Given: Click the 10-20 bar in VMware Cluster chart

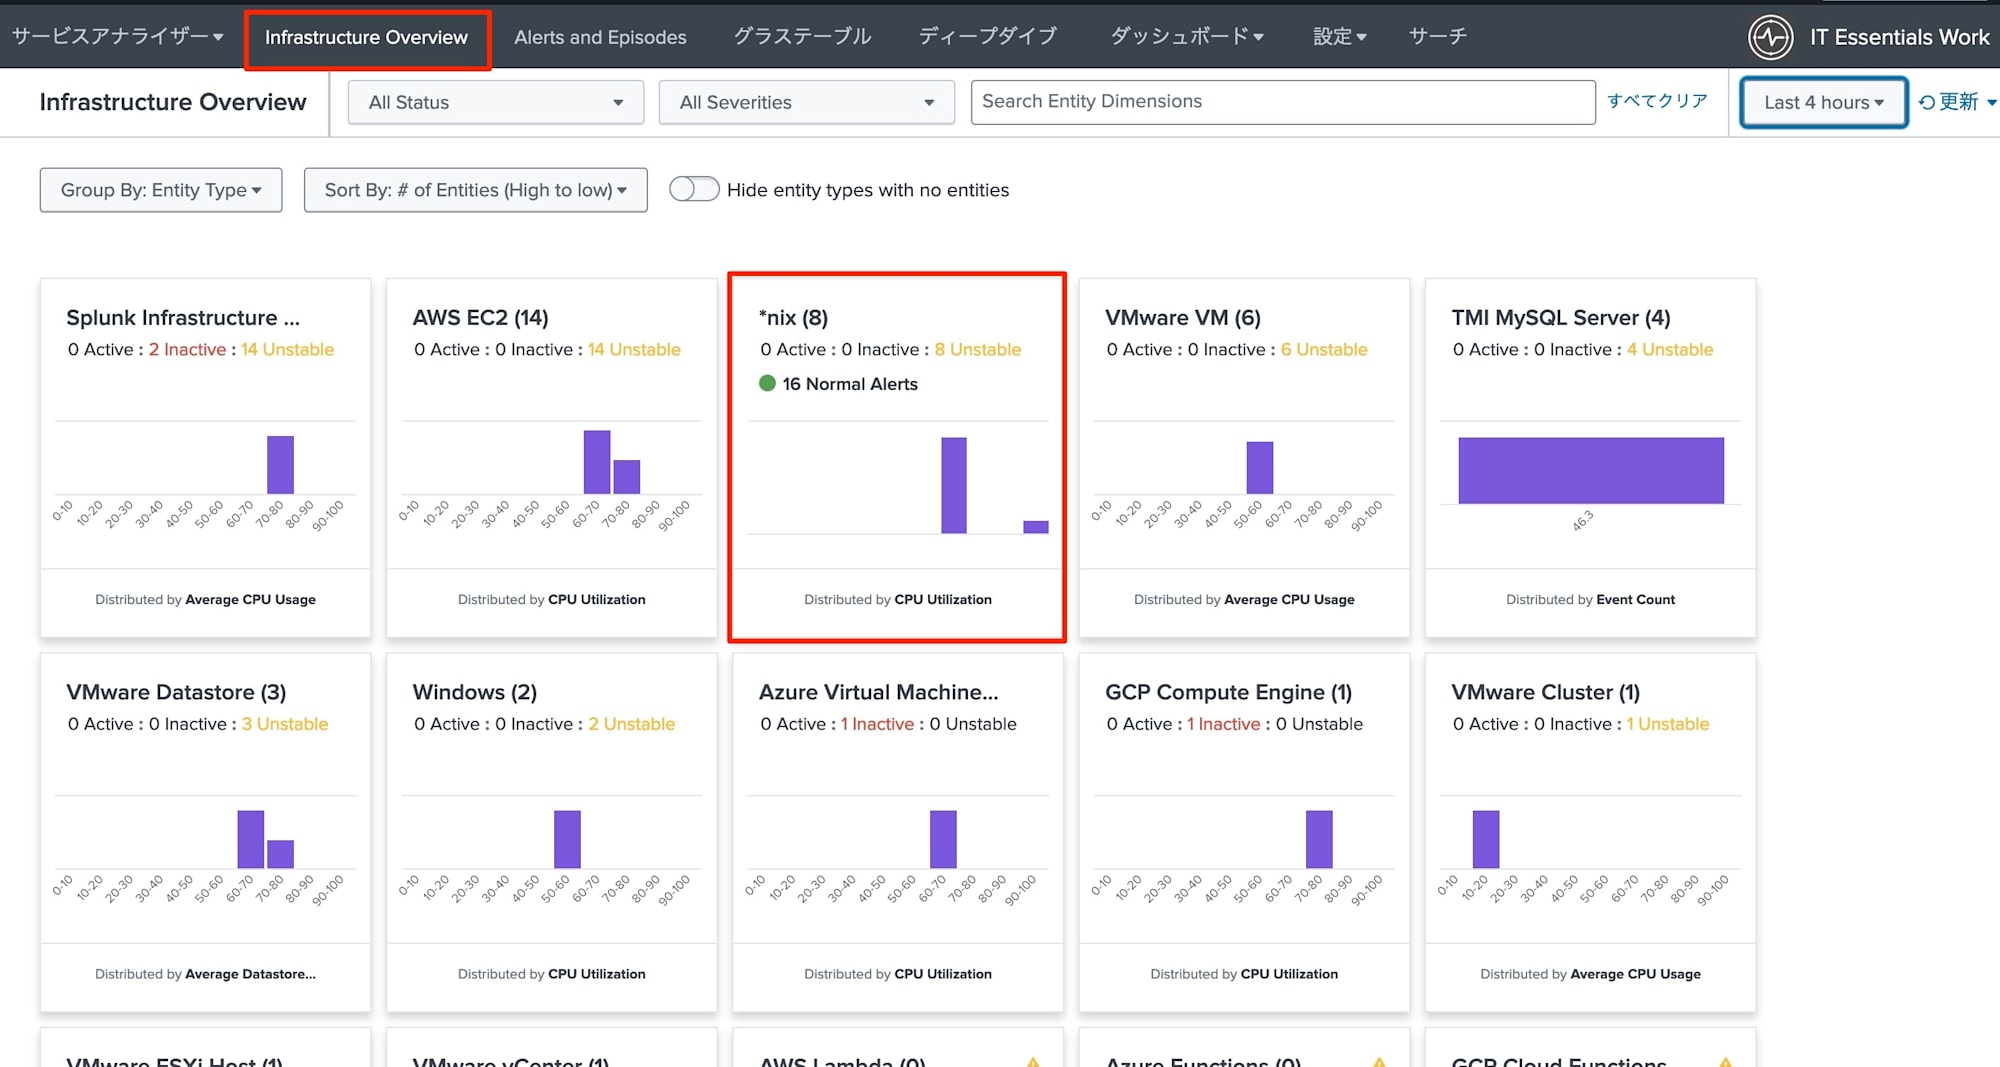Looking at the screenshot, I should [1486, 839].
